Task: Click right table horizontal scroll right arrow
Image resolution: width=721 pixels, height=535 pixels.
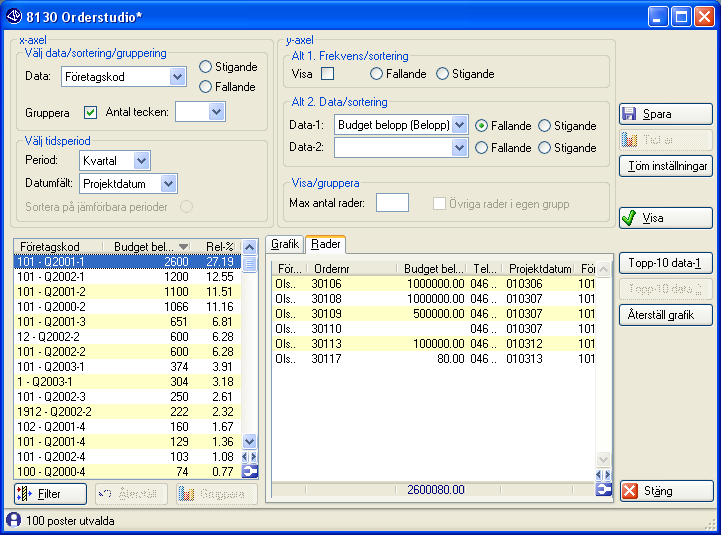Action: coord(607,475)
